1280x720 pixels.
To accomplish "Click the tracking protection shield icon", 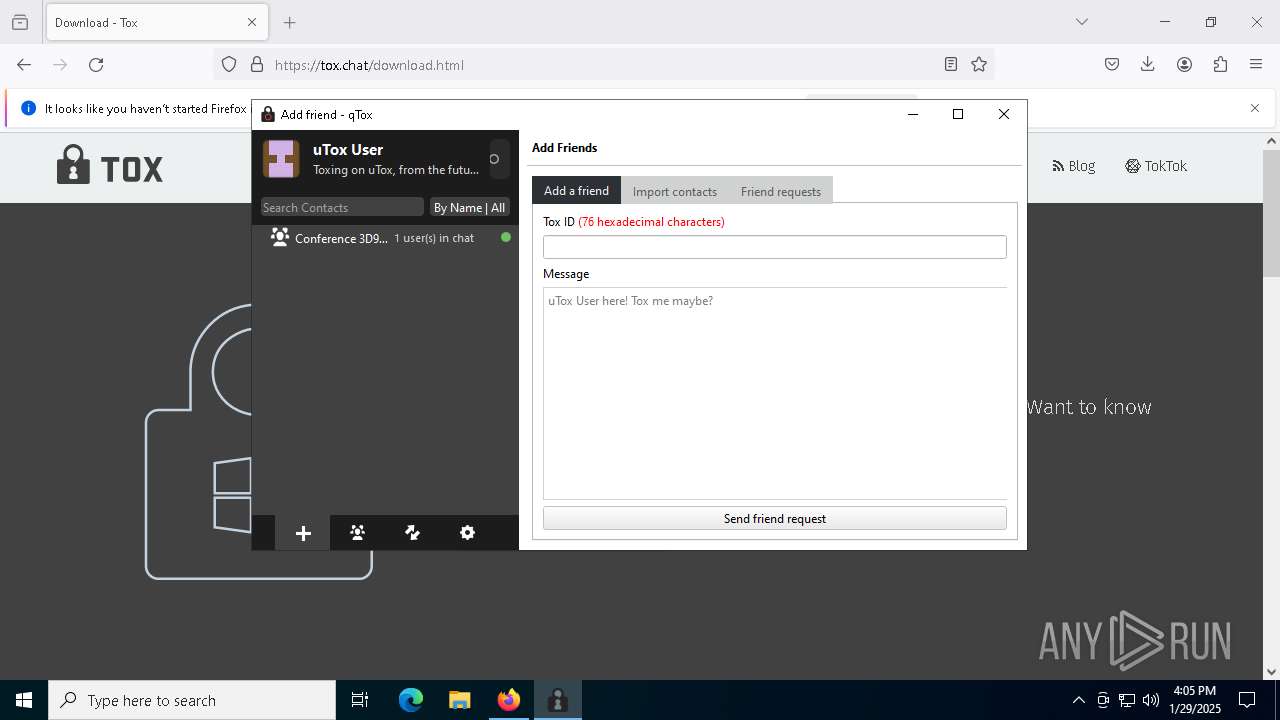I will [229, 65].
